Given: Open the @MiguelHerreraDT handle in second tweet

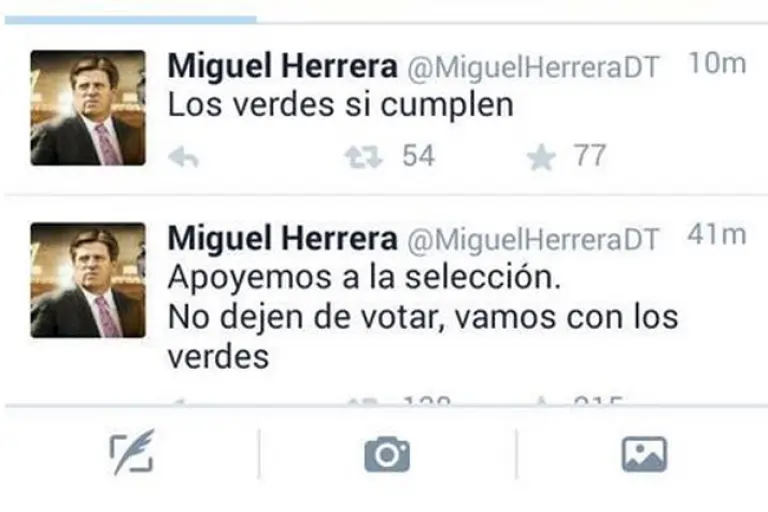Looking at the screenshot, I should 533,240.
